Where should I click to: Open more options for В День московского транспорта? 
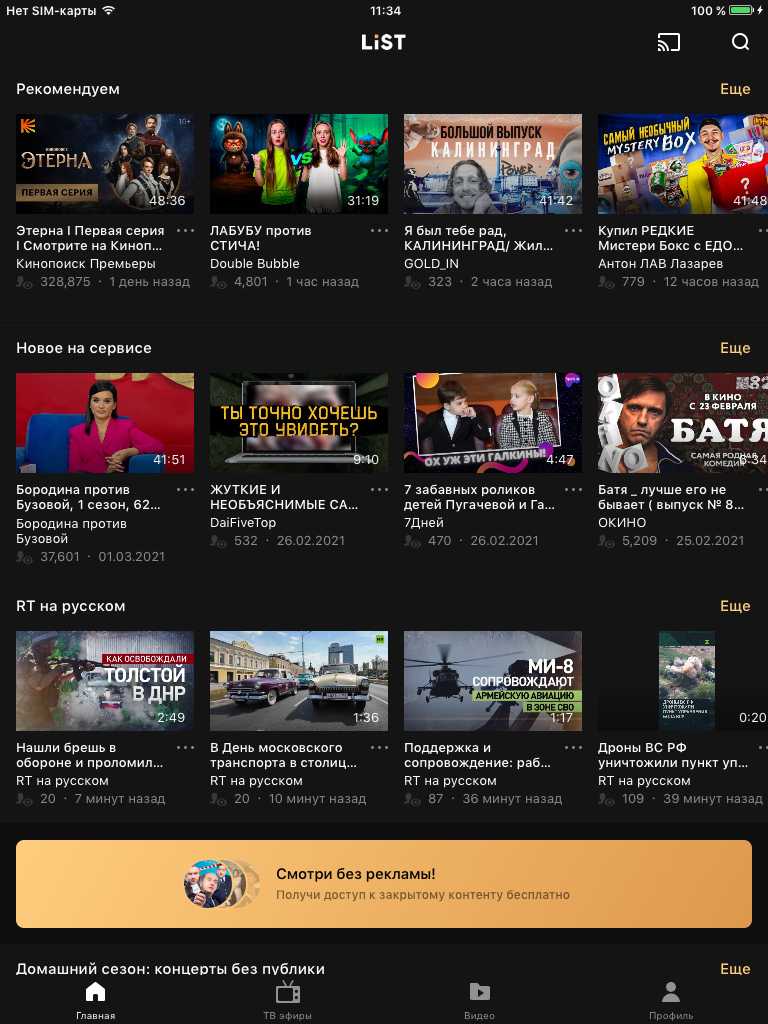379,748
